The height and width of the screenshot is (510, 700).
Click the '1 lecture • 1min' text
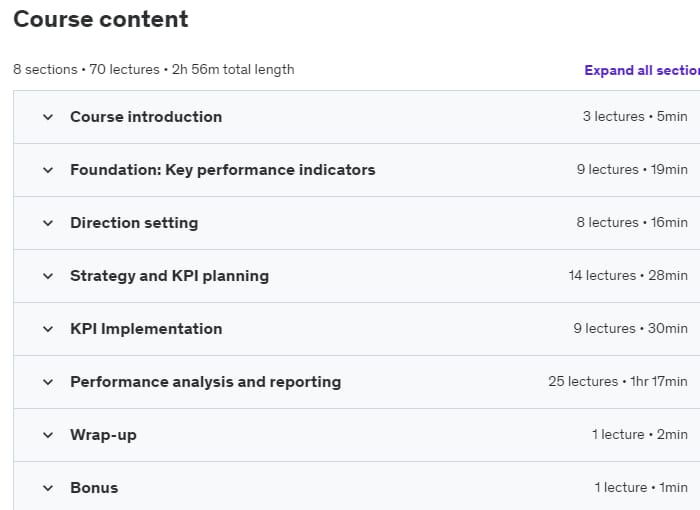click(641, 488)
